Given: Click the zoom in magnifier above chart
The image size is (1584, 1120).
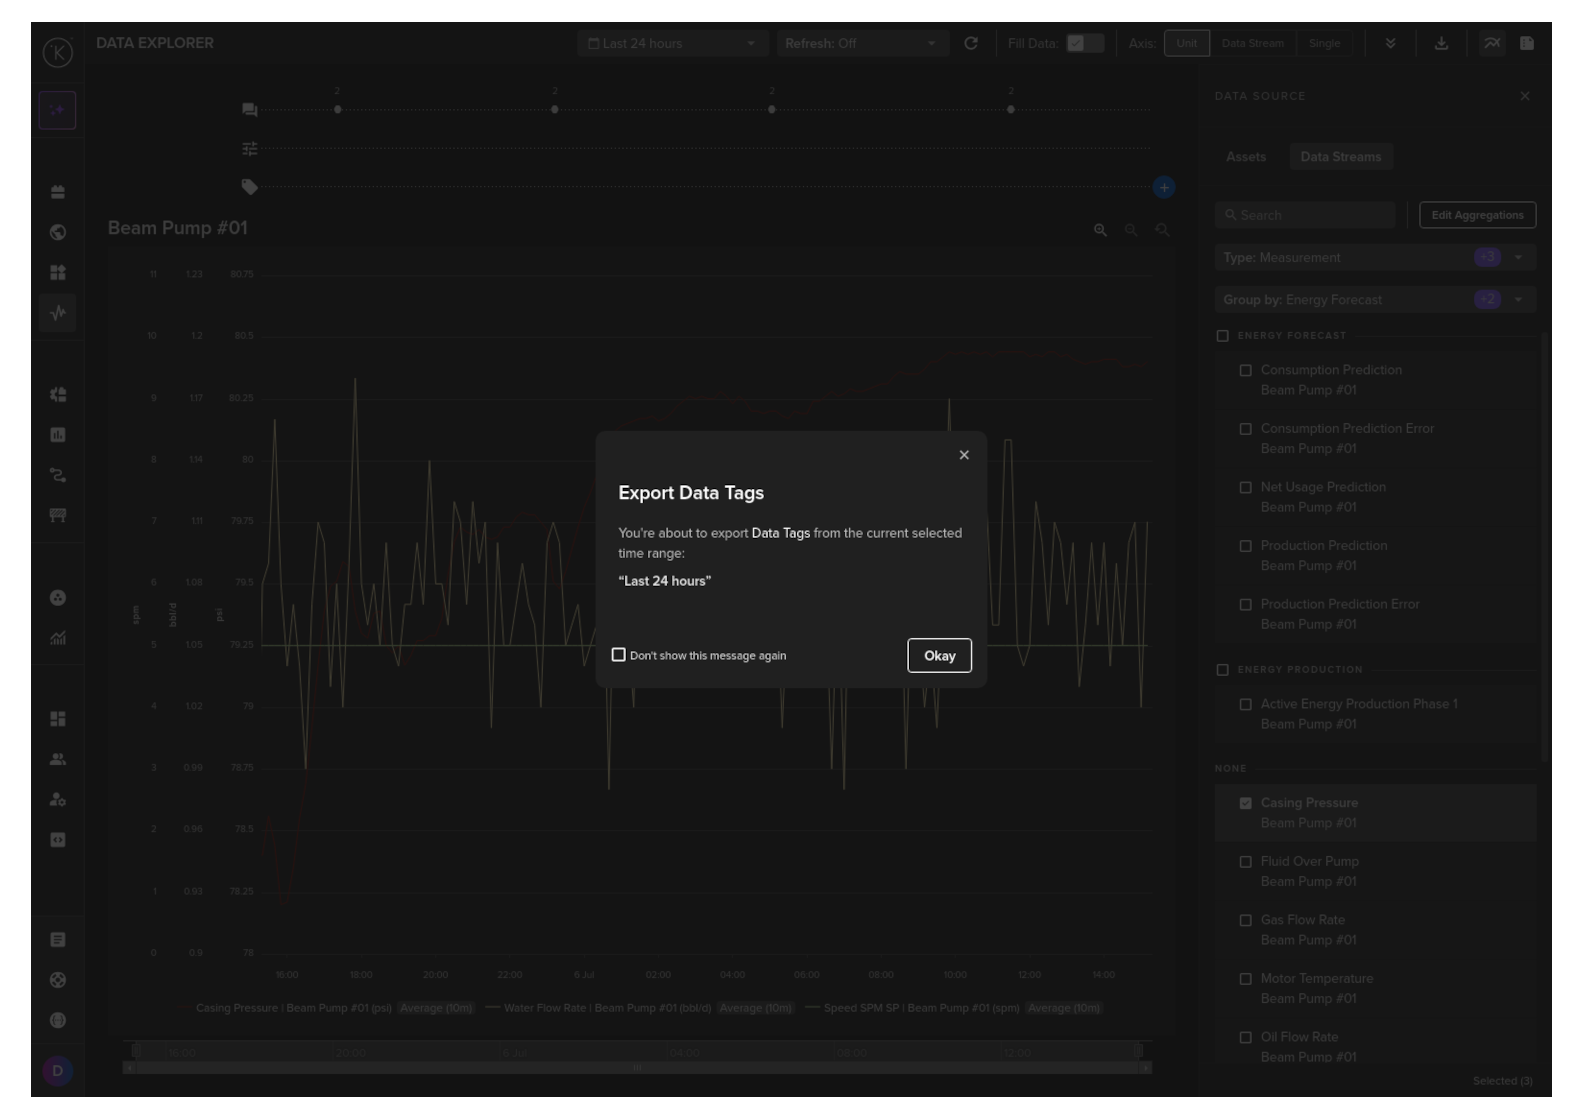Looking at the screenshot, I should tap(1100, 230).
